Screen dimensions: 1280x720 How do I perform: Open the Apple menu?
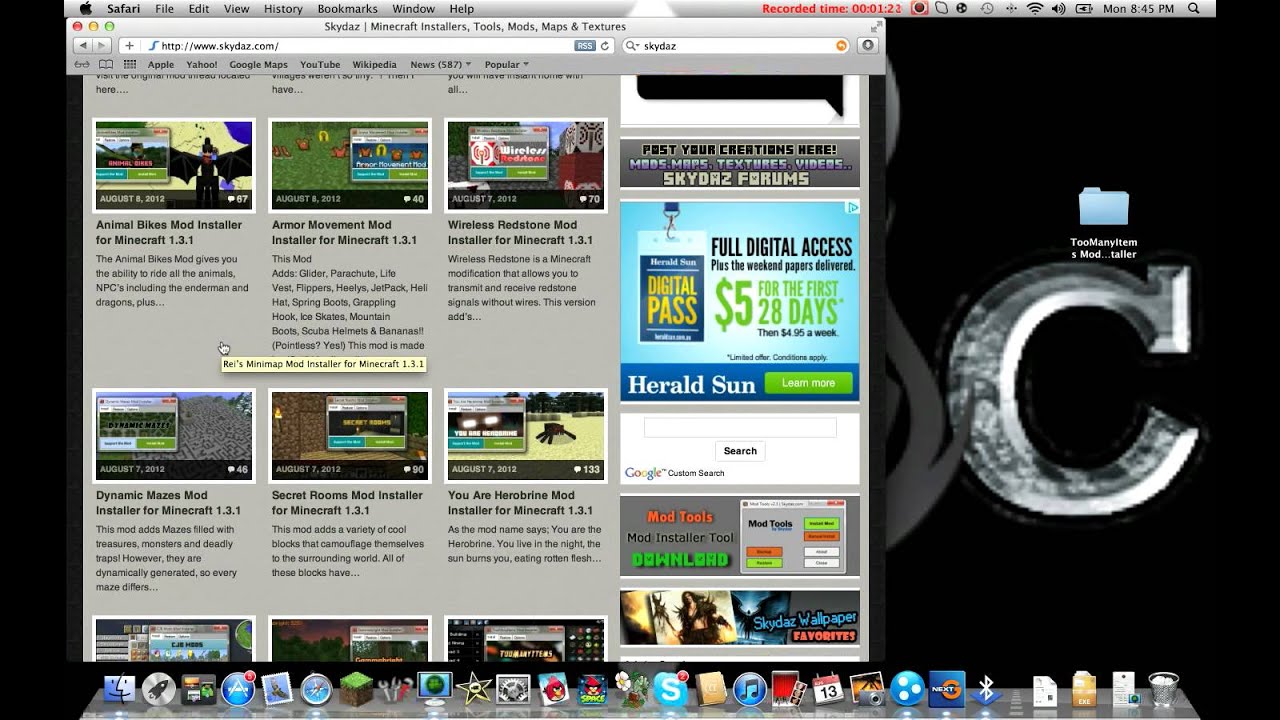pos(86,8)
